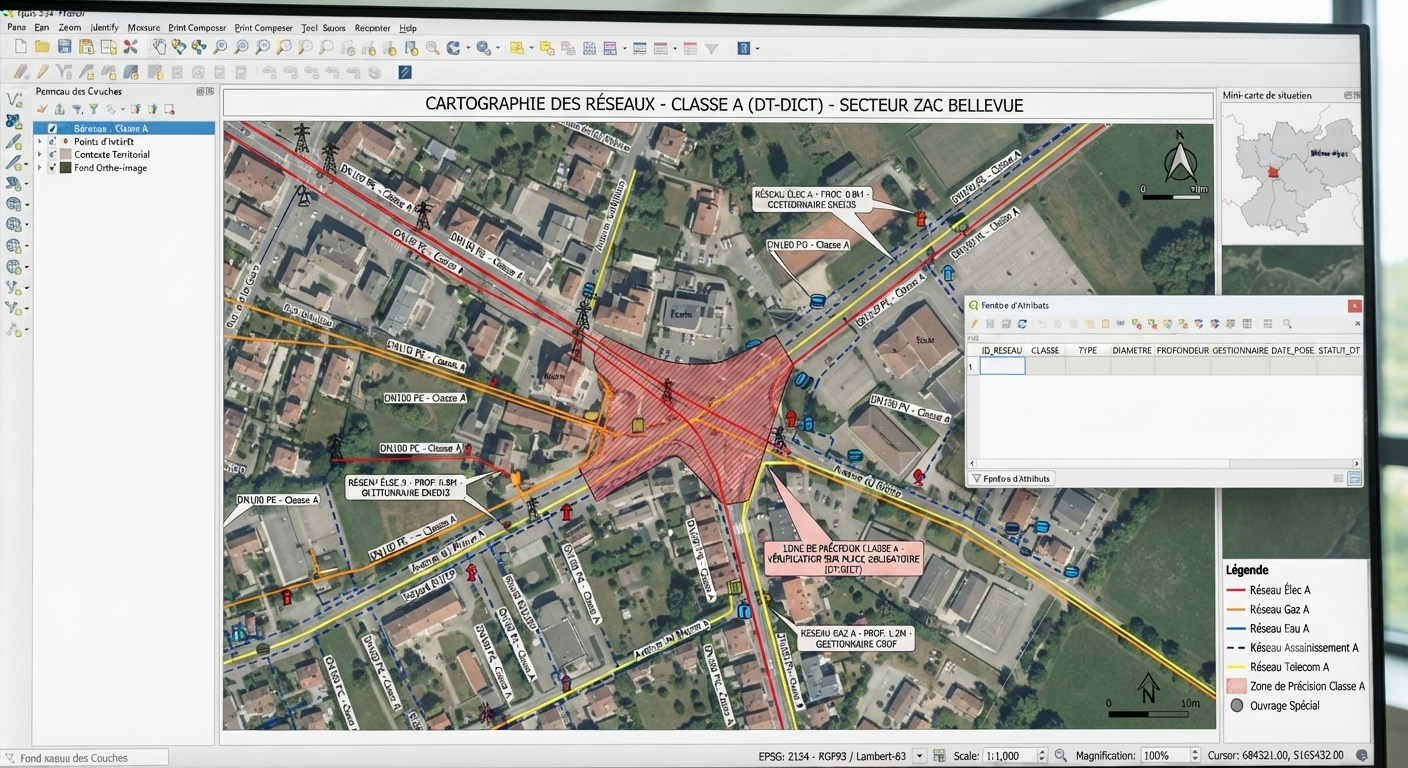Expand the Points d'intérêt layer tree arrow

click(x=40, y=142)
